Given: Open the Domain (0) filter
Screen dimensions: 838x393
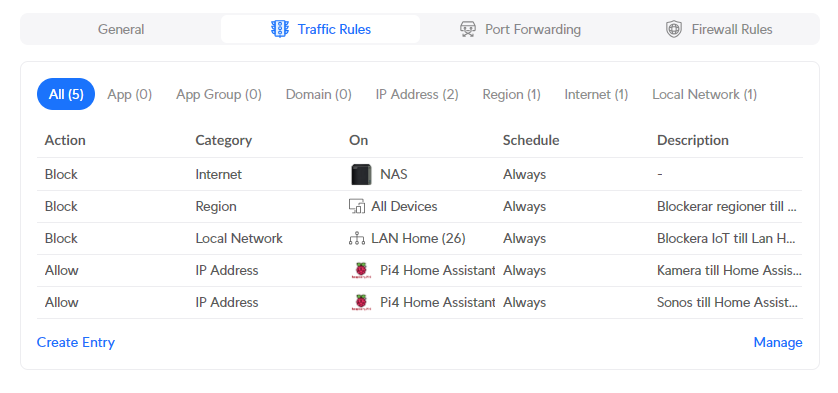Looking at the screenshot, I should point(319,95).
